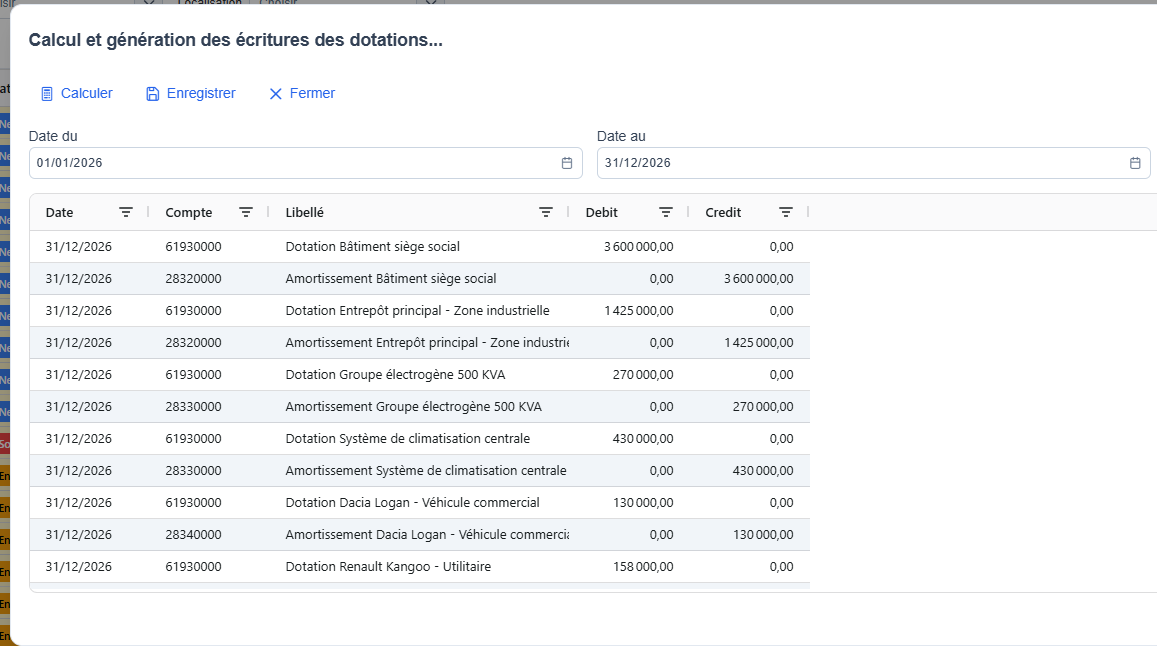Select Amortissement Groupe électrogène 500 KVA row

(413, 407)
